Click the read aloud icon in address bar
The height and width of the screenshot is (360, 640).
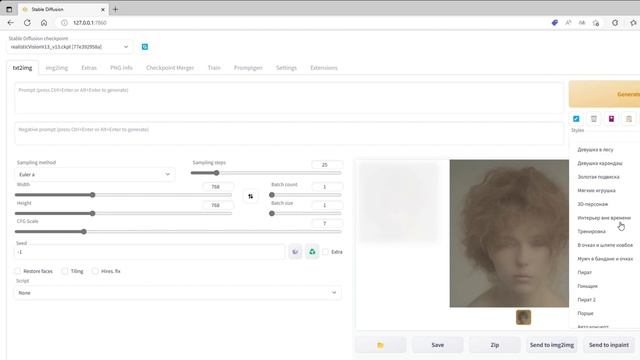click(568, 23)
